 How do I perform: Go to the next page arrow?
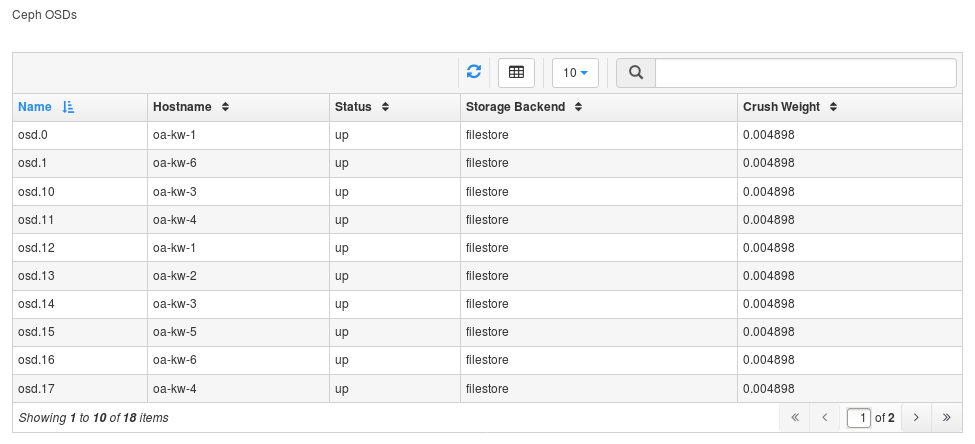916,417
